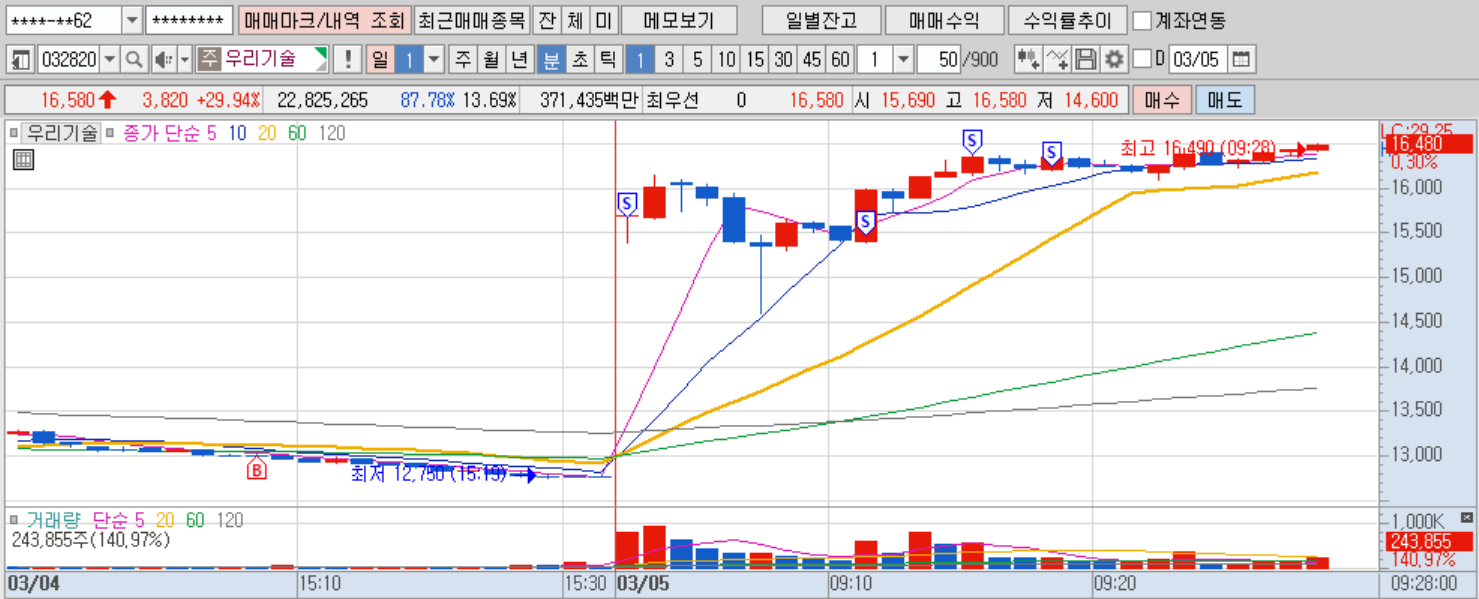Click the S marker near 09:10 candle
Screen dimensions: 1479x599
point(866,221)
